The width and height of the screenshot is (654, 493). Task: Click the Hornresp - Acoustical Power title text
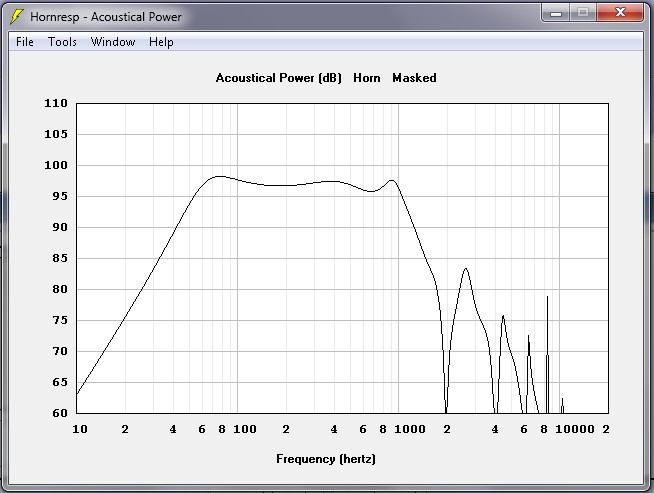click(106, 17)
